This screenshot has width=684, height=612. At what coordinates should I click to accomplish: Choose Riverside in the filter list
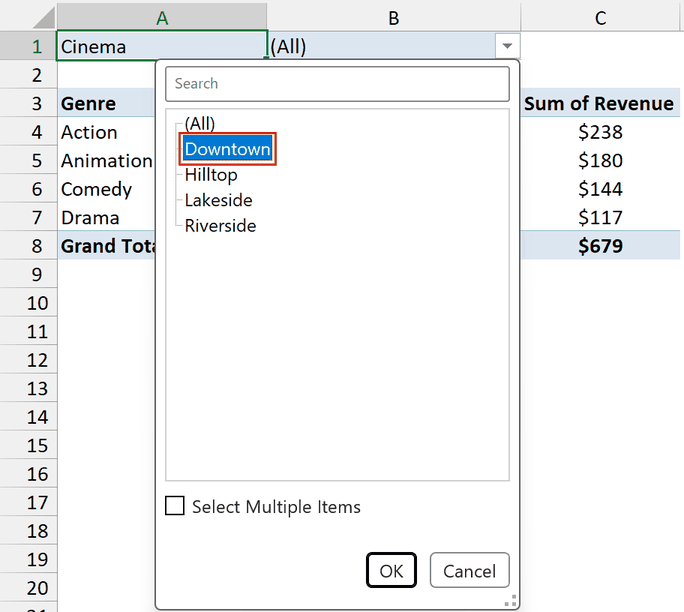coord(220,226)
